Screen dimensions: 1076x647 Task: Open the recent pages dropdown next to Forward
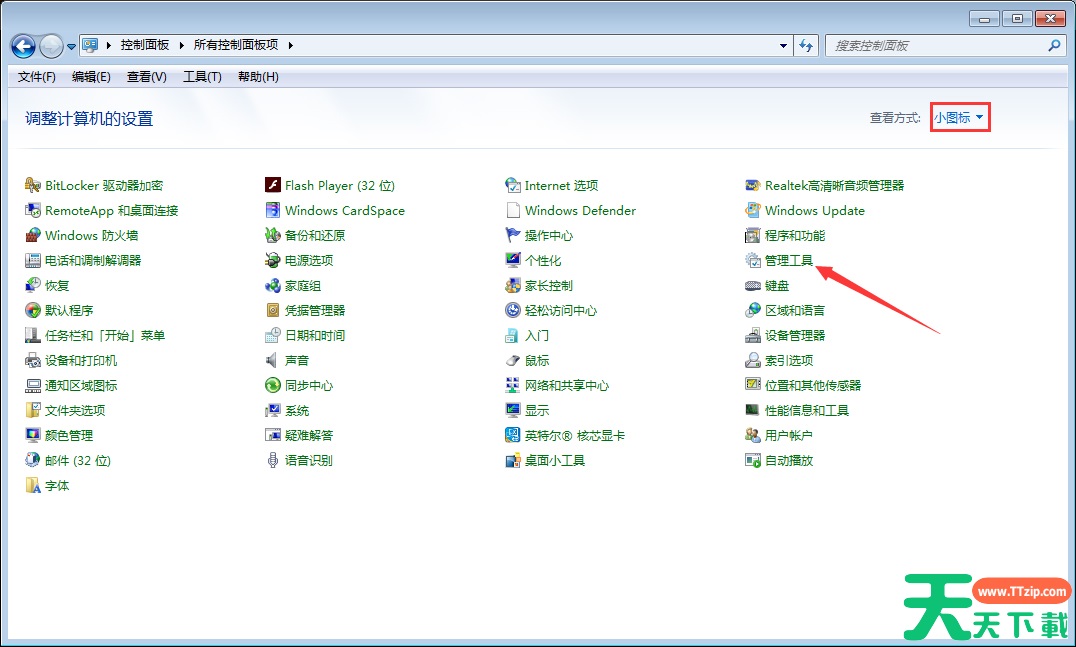72,46
